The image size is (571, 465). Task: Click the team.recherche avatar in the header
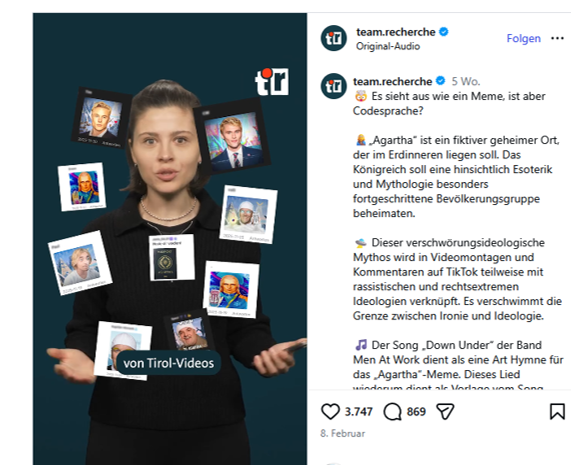coord(334,38)
